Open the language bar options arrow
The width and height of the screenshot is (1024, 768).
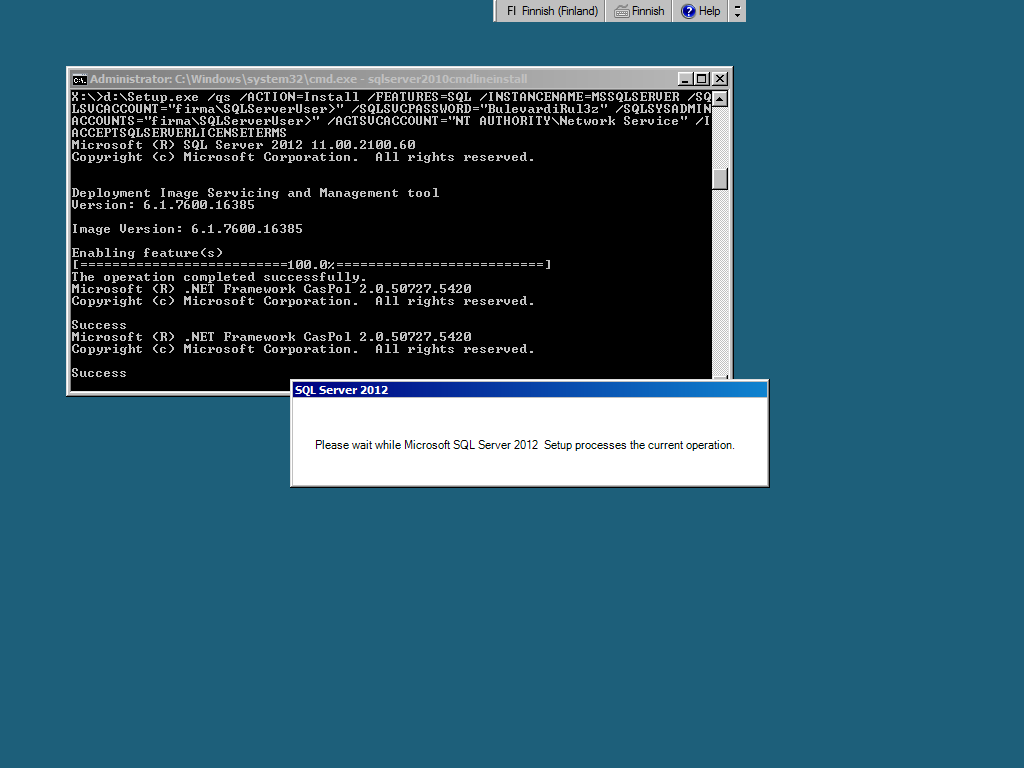[738, 16]
